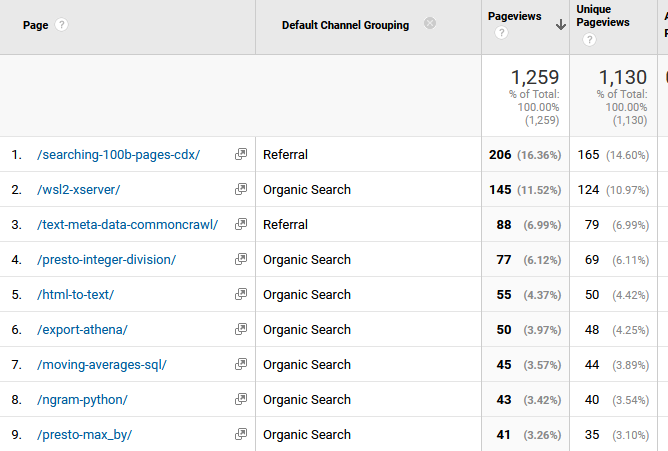The height and width of the screenshot is (451, 668).
Task: Click the help icon next to Page header
Action: (x=62, y=25)
